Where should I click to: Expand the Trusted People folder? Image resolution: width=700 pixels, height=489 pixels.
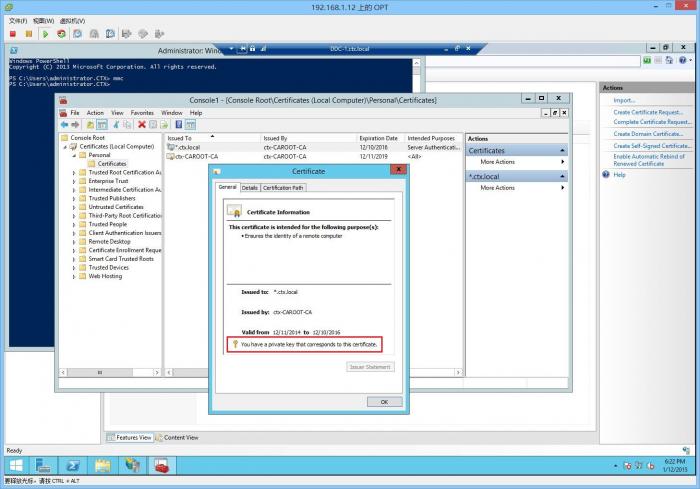coord(74,224)
